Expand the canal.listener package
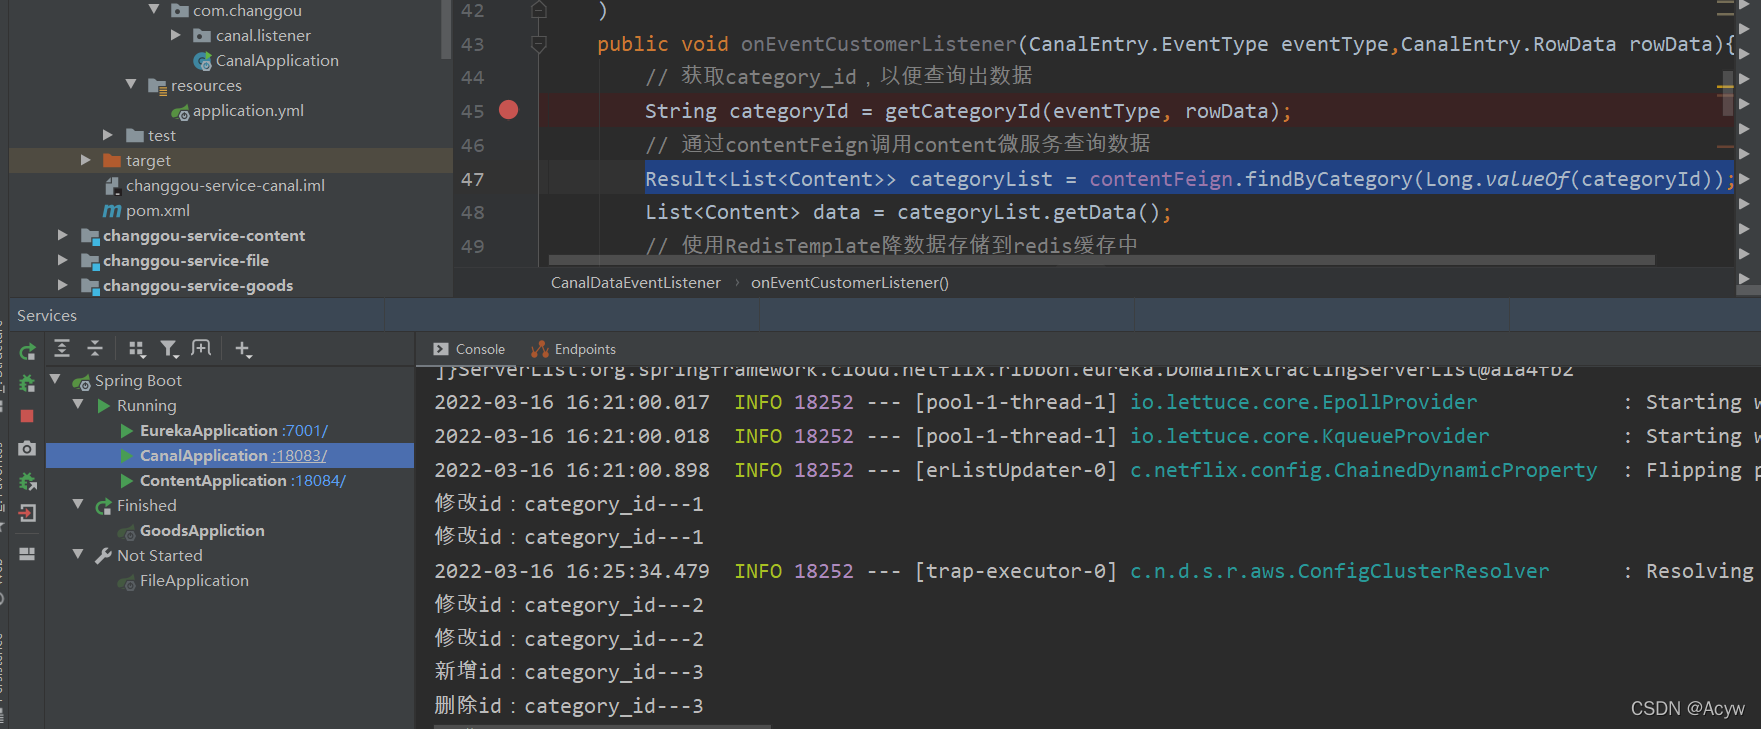1761x729 pixels. pyautogui.click(x=176, y=35)
